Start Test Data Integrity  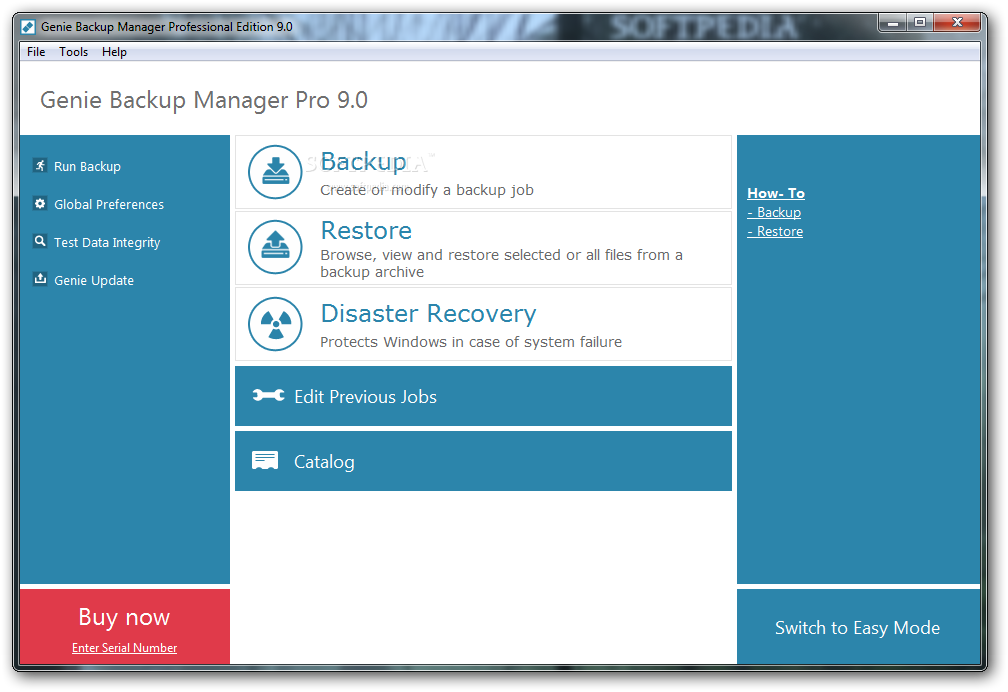[x=107, y=242]
